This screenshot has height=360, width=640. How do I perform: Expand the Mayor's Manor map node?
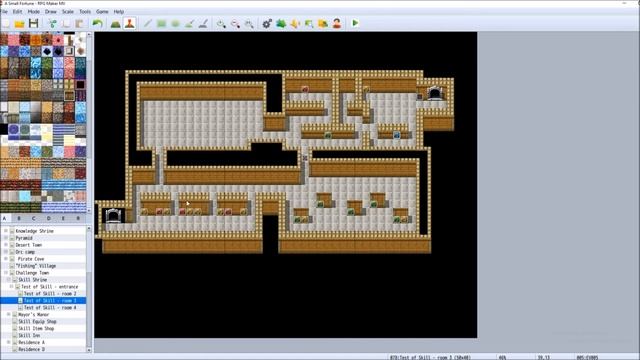click(x=9, y=315)
